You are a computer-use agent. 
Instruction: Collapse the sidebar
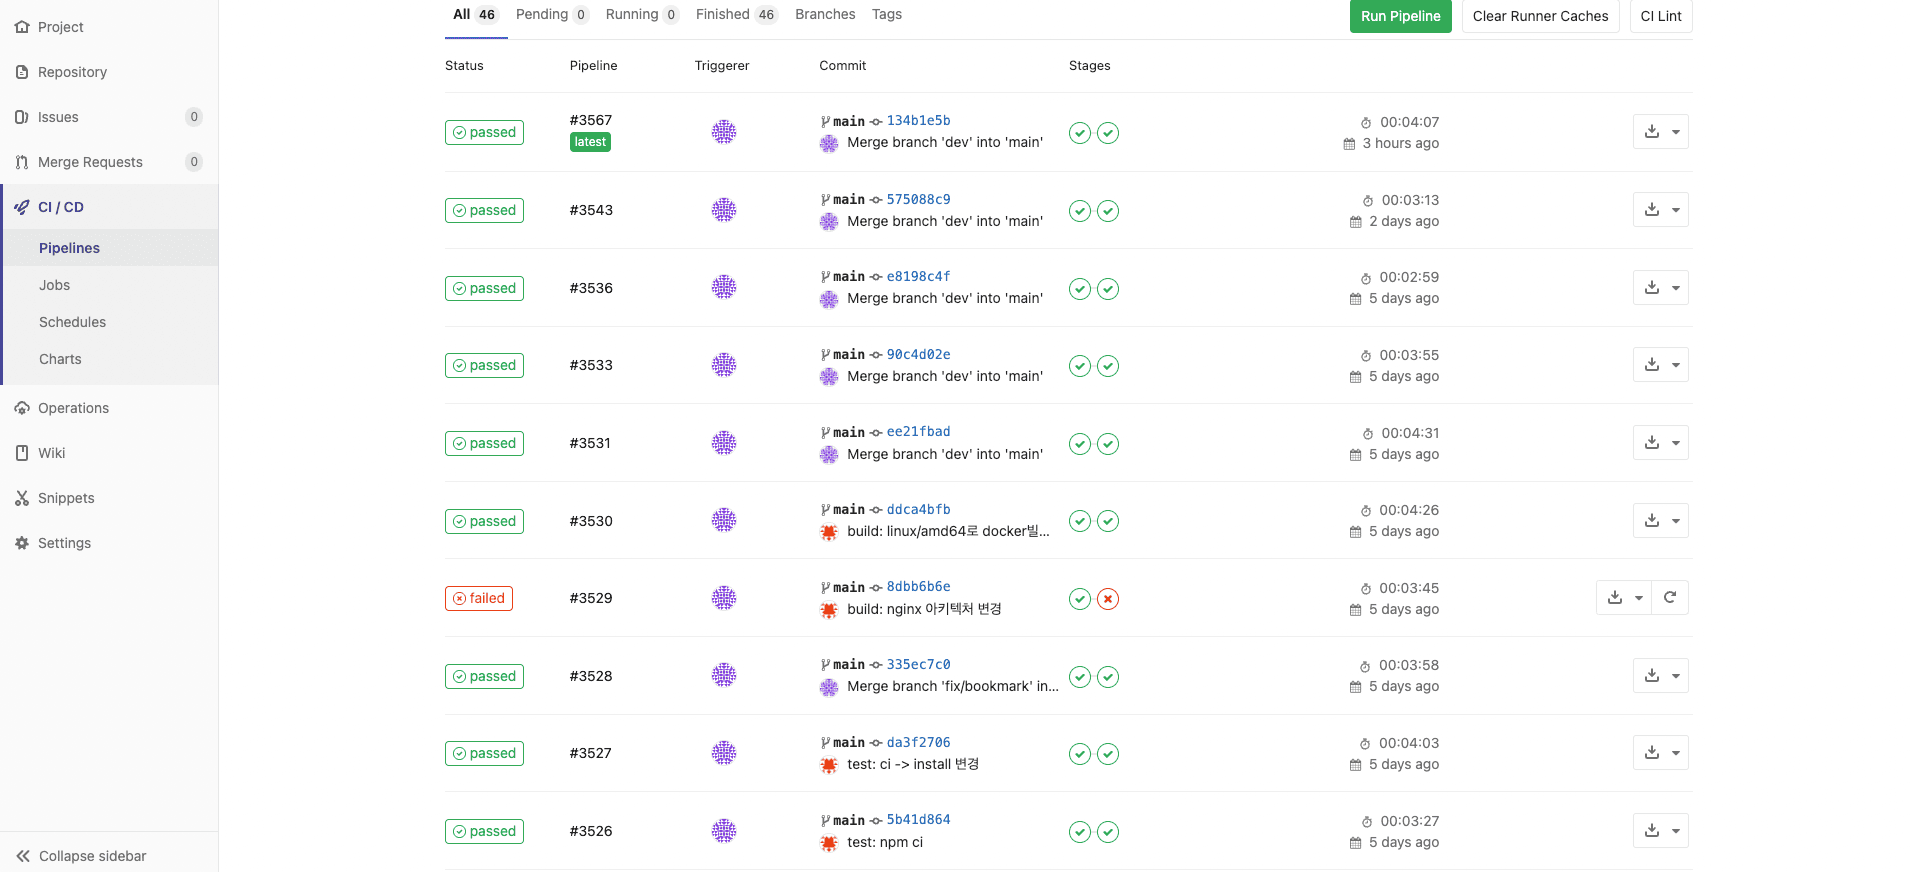pos(82,856)
